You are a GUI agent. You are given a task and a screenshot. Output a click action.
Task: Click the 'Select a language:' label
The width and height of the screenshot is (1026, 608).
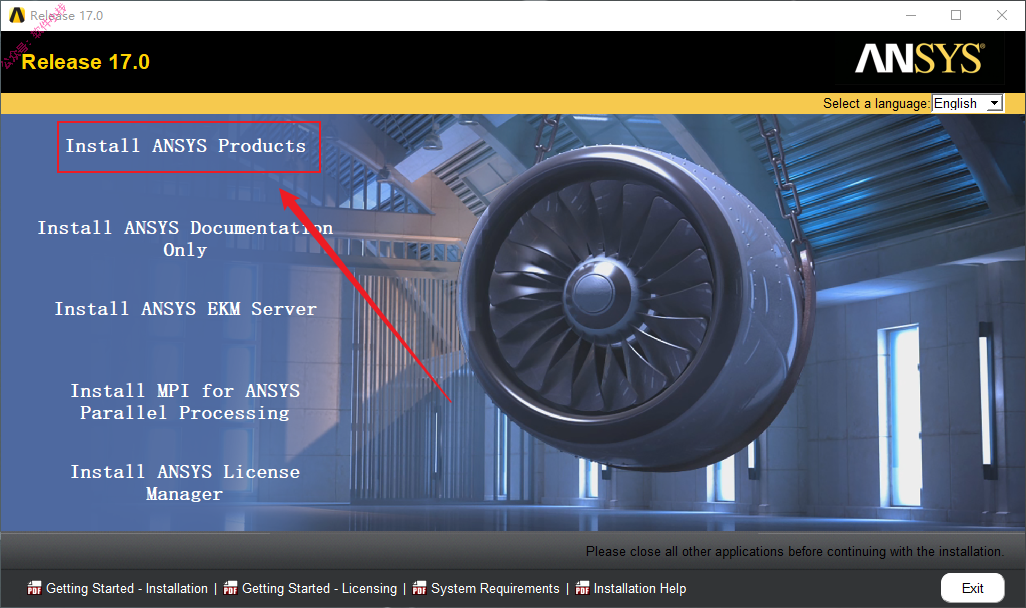click(876, 103)
